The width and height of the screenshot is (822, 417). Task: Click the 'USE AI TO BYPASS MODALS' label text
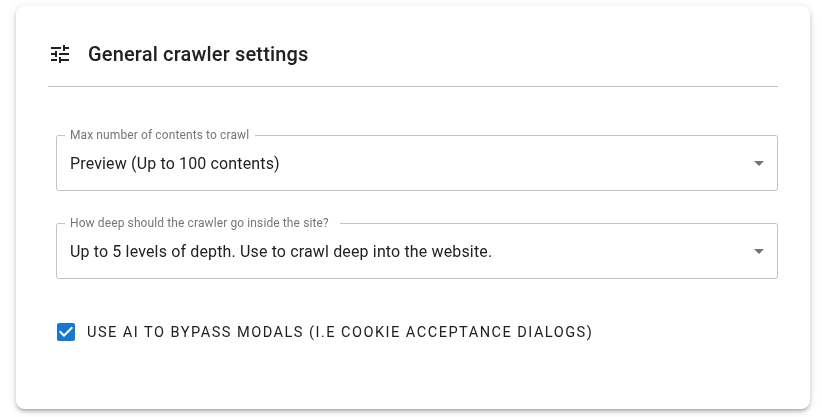click(195, 332)
